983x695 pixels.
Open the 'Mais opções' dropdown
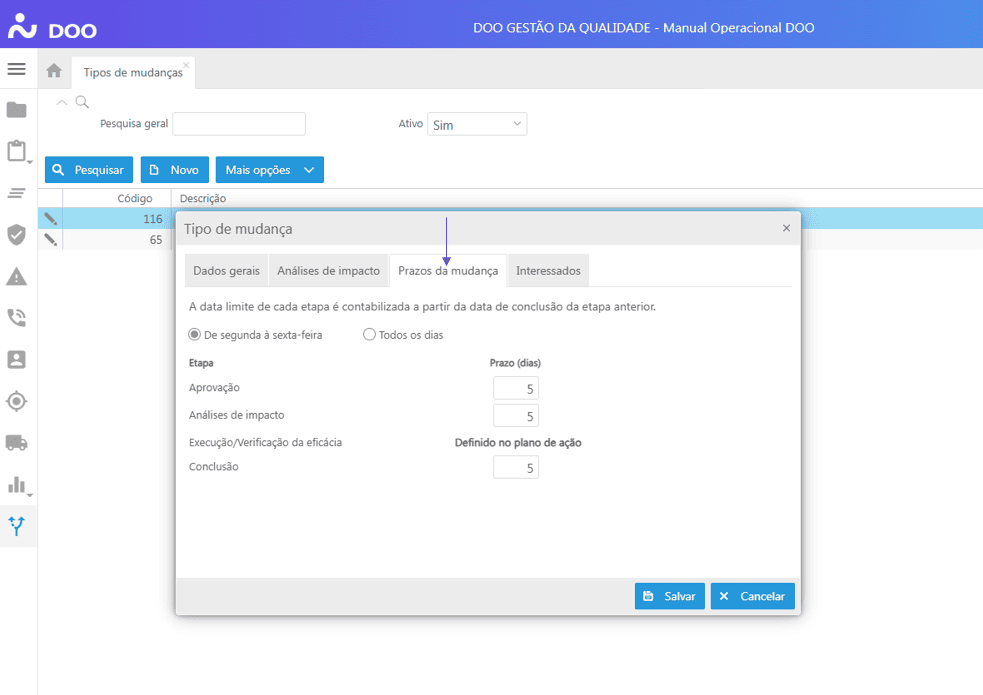[269, 170]
